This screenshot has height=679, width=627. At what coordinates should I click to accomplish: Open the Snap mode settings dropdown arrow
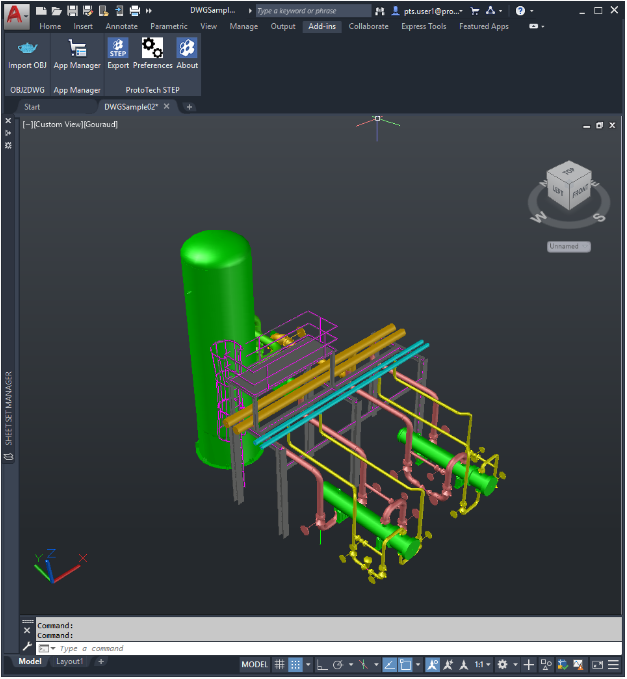pos(308,665)
